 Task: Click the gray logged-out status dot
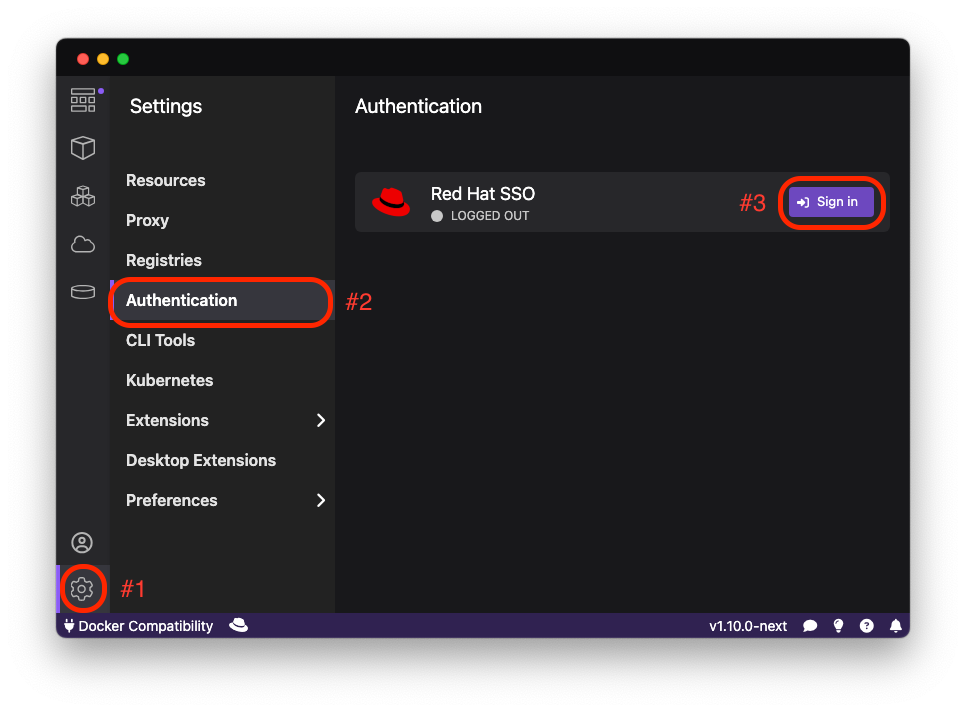[437, 216]
